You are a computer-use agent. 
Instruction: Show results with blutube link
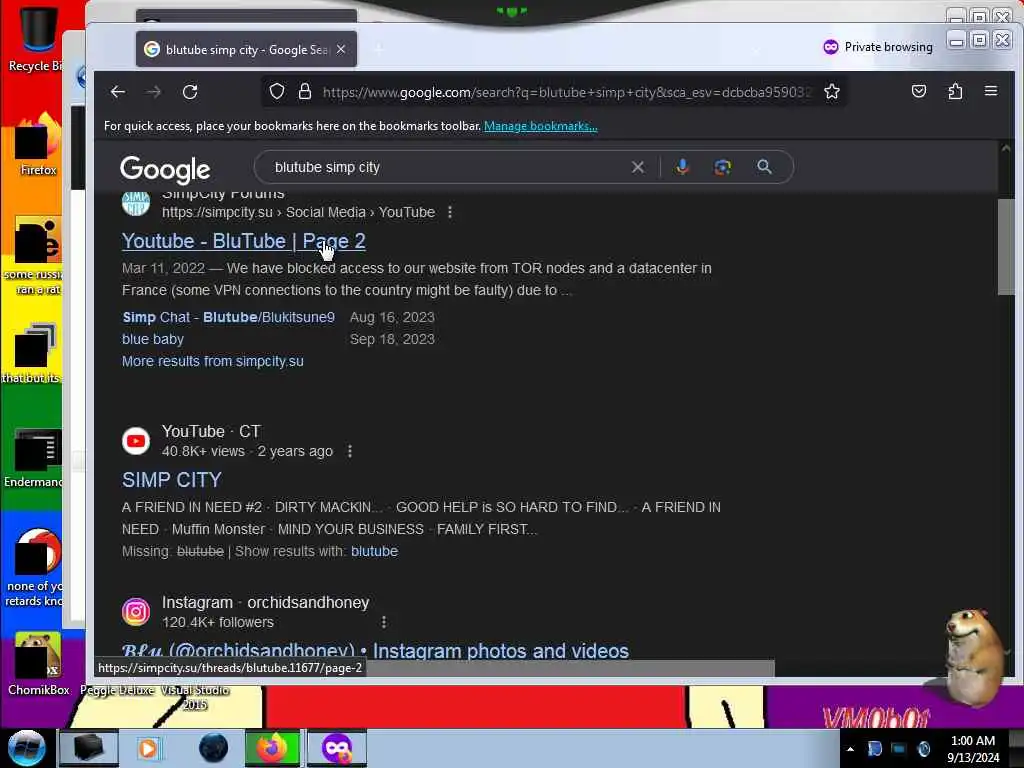(x=374, y=551)
